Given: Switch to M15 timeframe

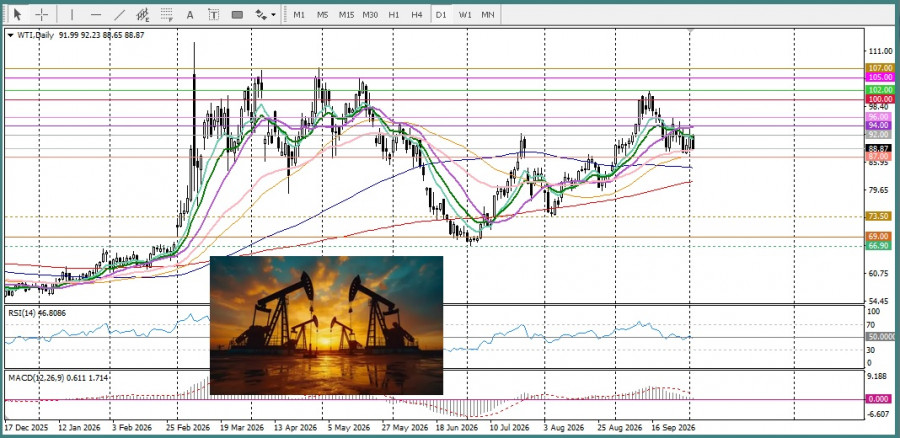Looking at the screenshot, I should click(x=346, y=15).
